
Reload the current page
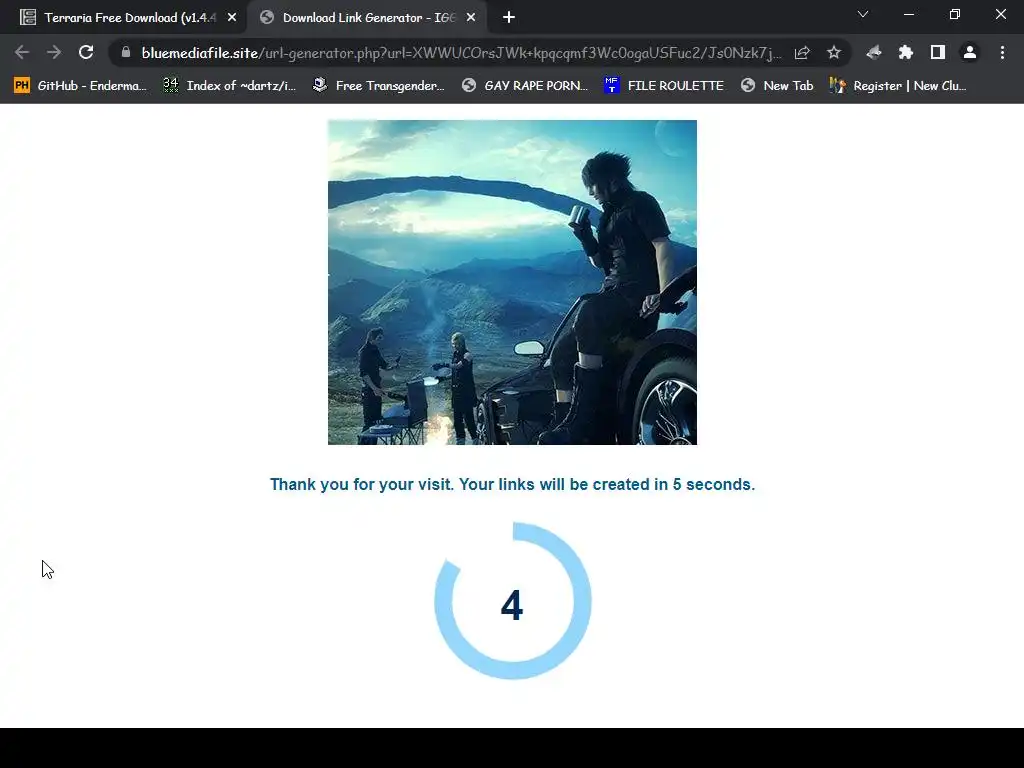pos(86,53)
